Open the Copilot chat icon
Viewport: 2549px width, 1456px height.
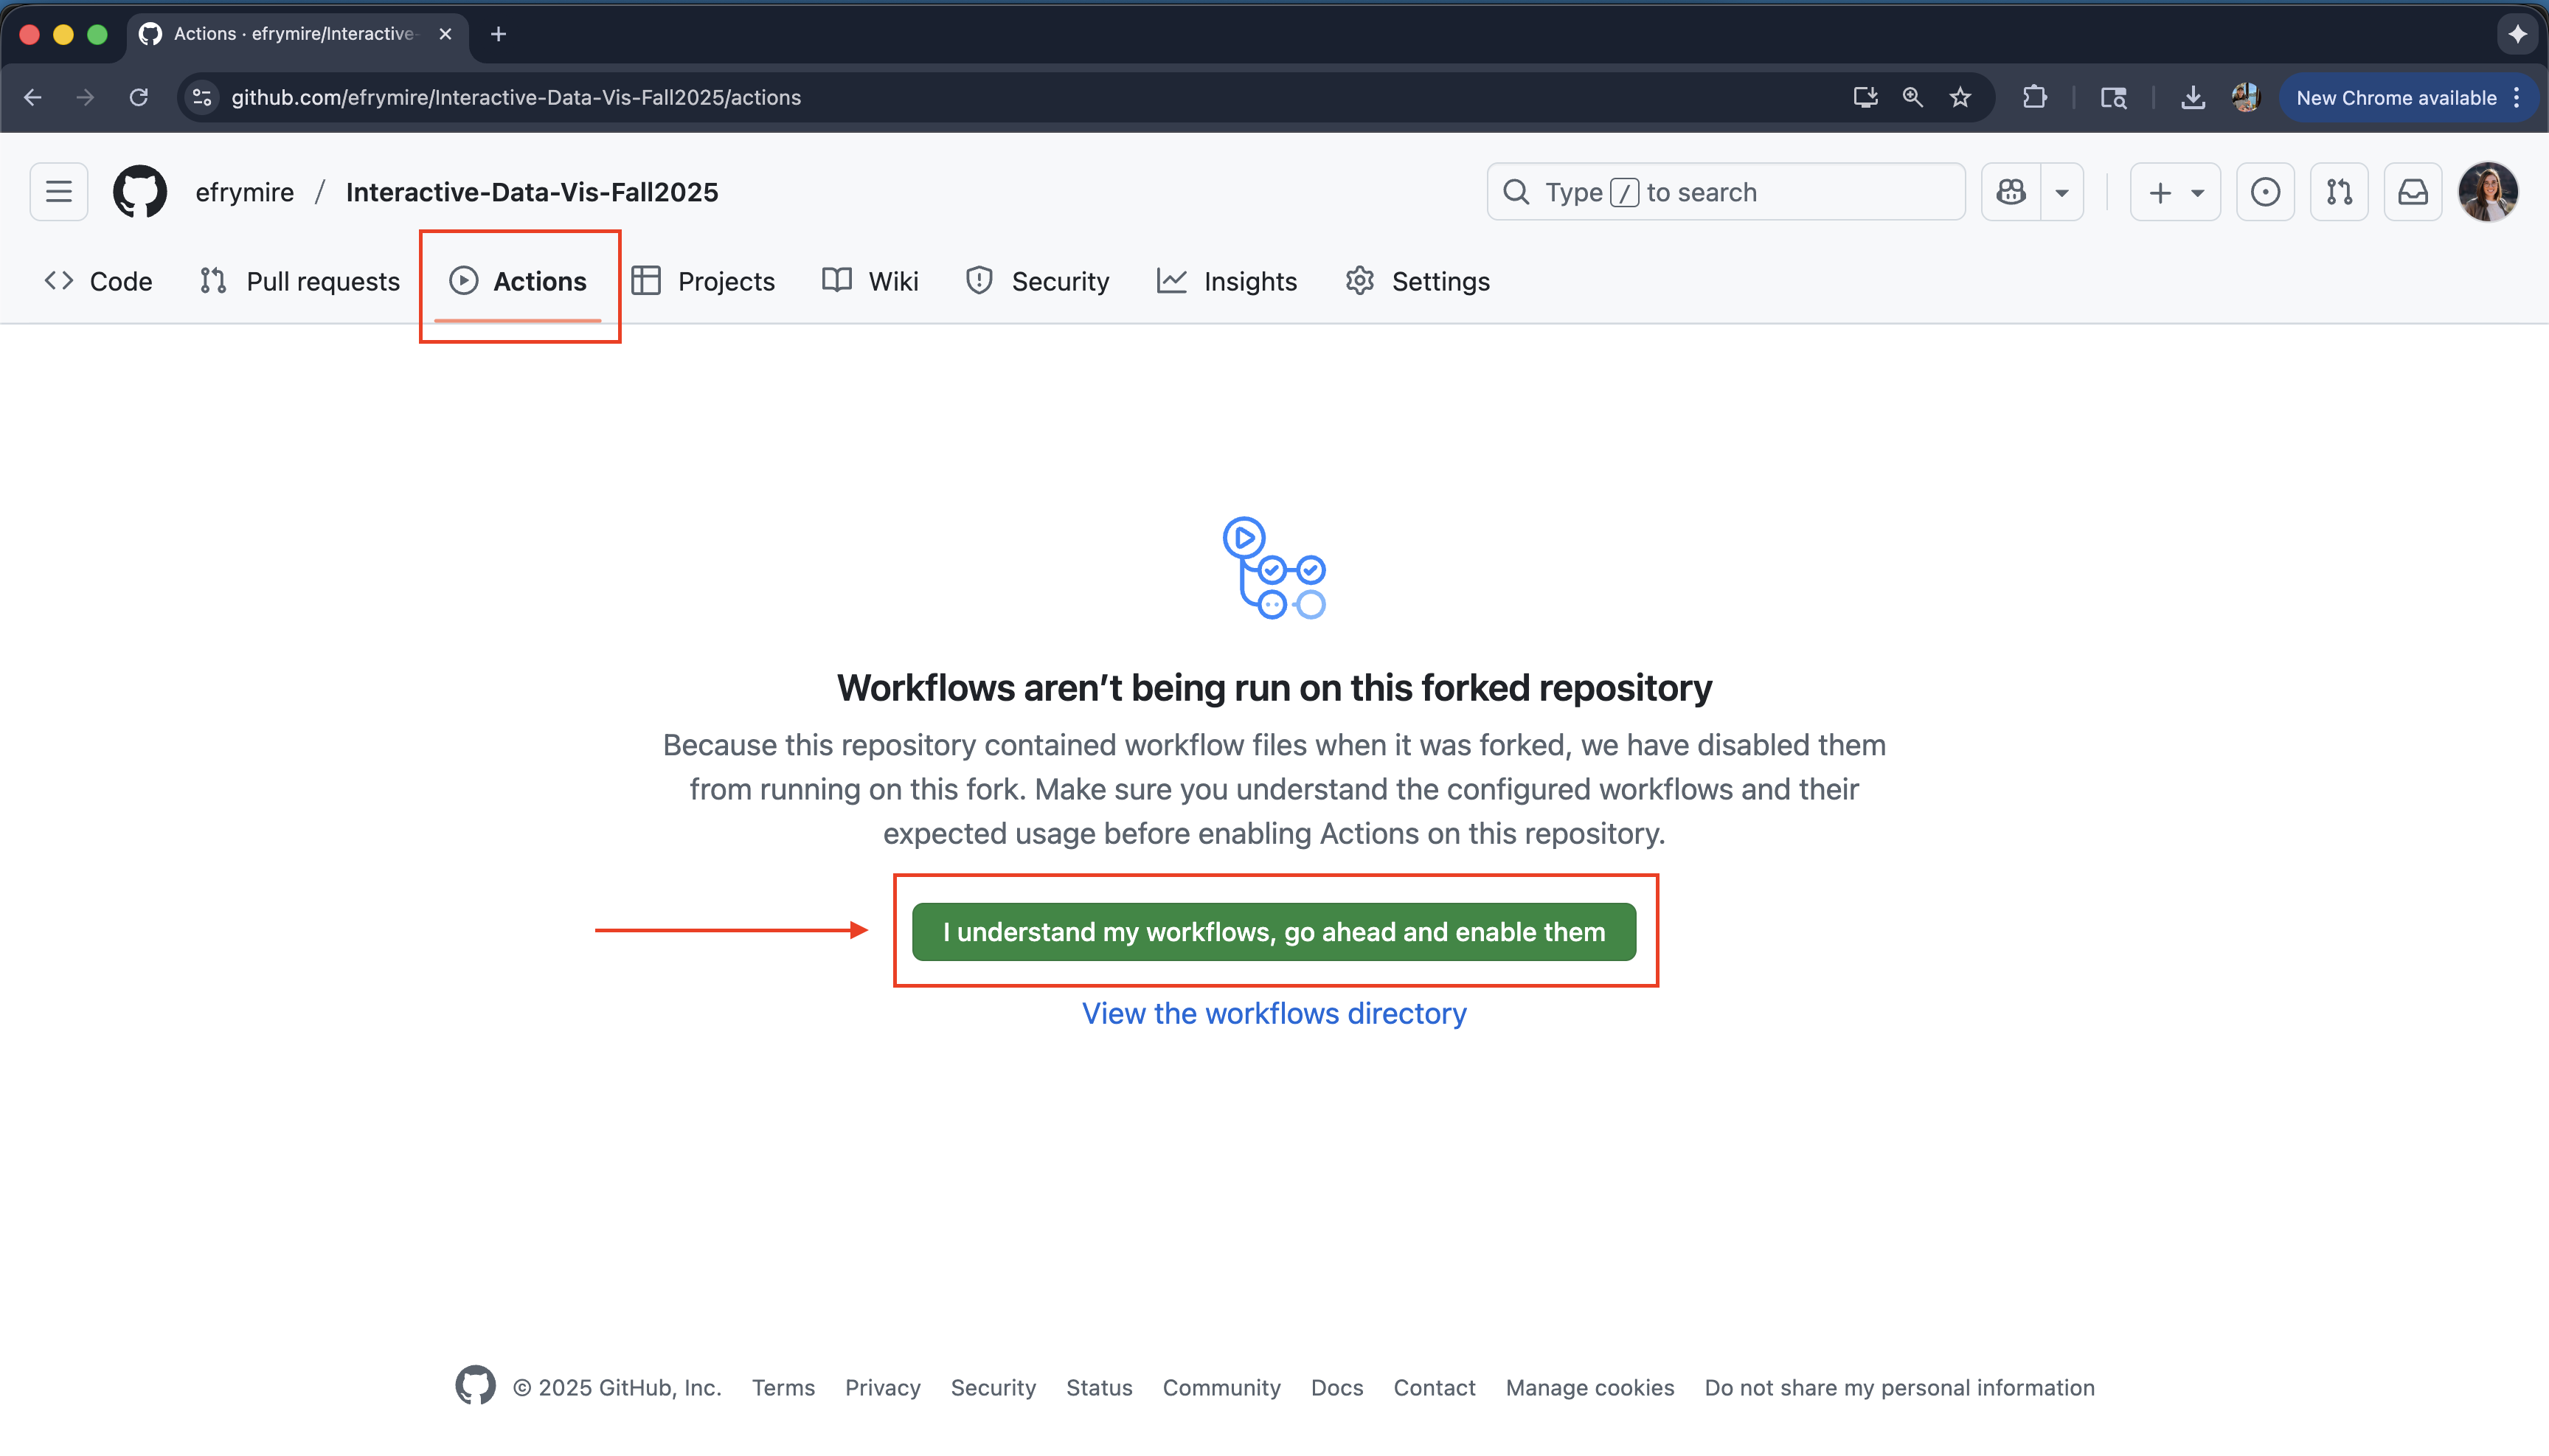(2011, 191)
